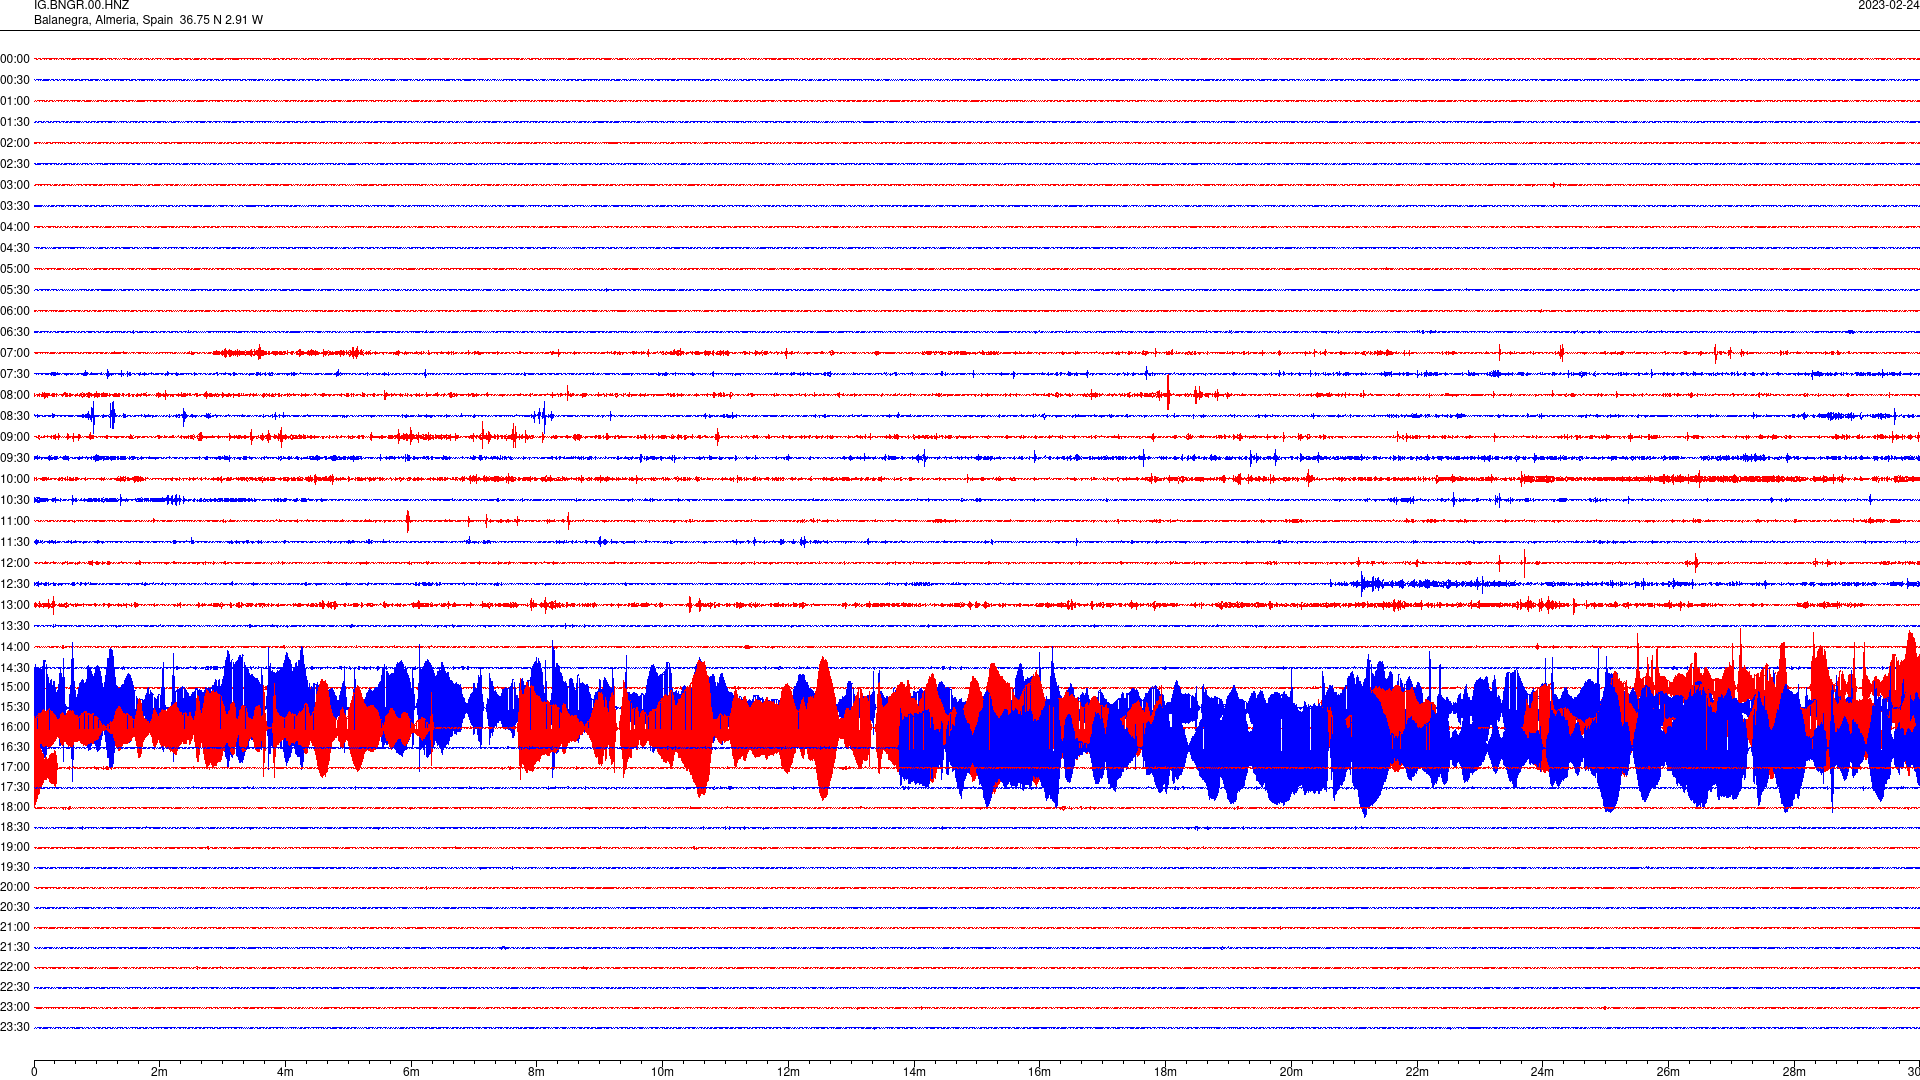Select the 13:30 trace time label

point(15,626)
